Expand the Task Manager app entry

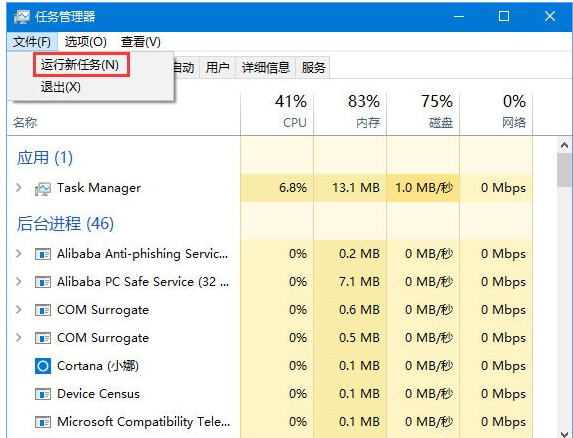tap(19, 188)
